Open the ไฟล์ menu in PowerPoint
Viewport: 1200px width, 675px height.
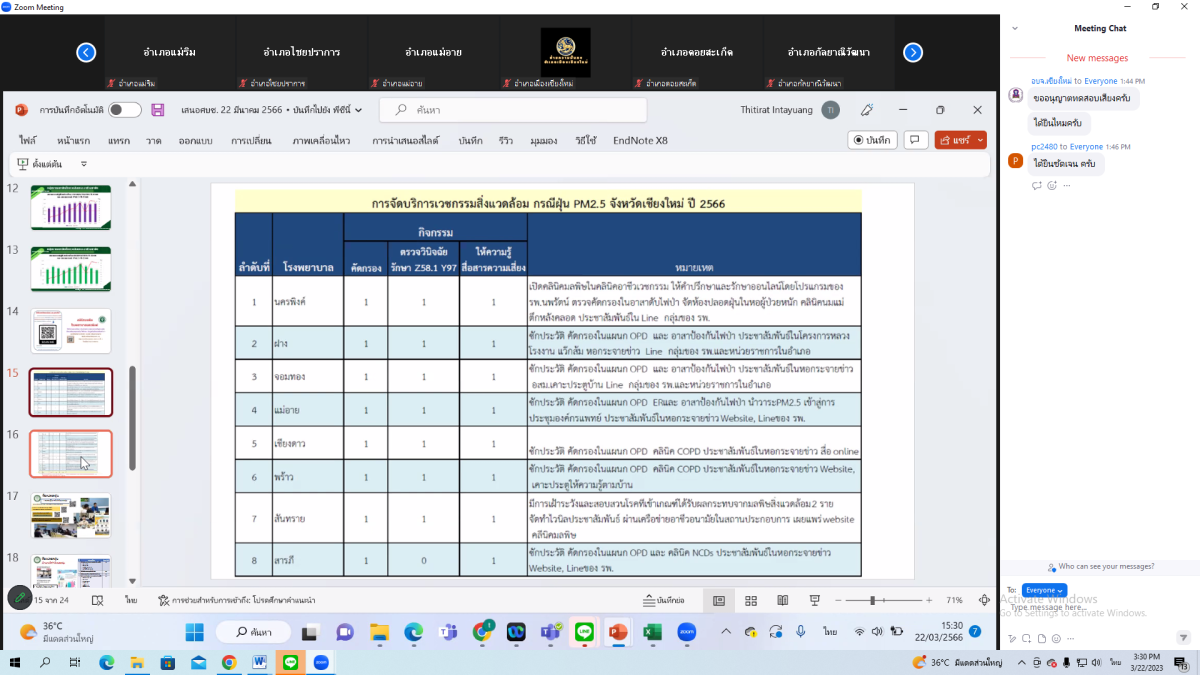[x=27, y=141]
